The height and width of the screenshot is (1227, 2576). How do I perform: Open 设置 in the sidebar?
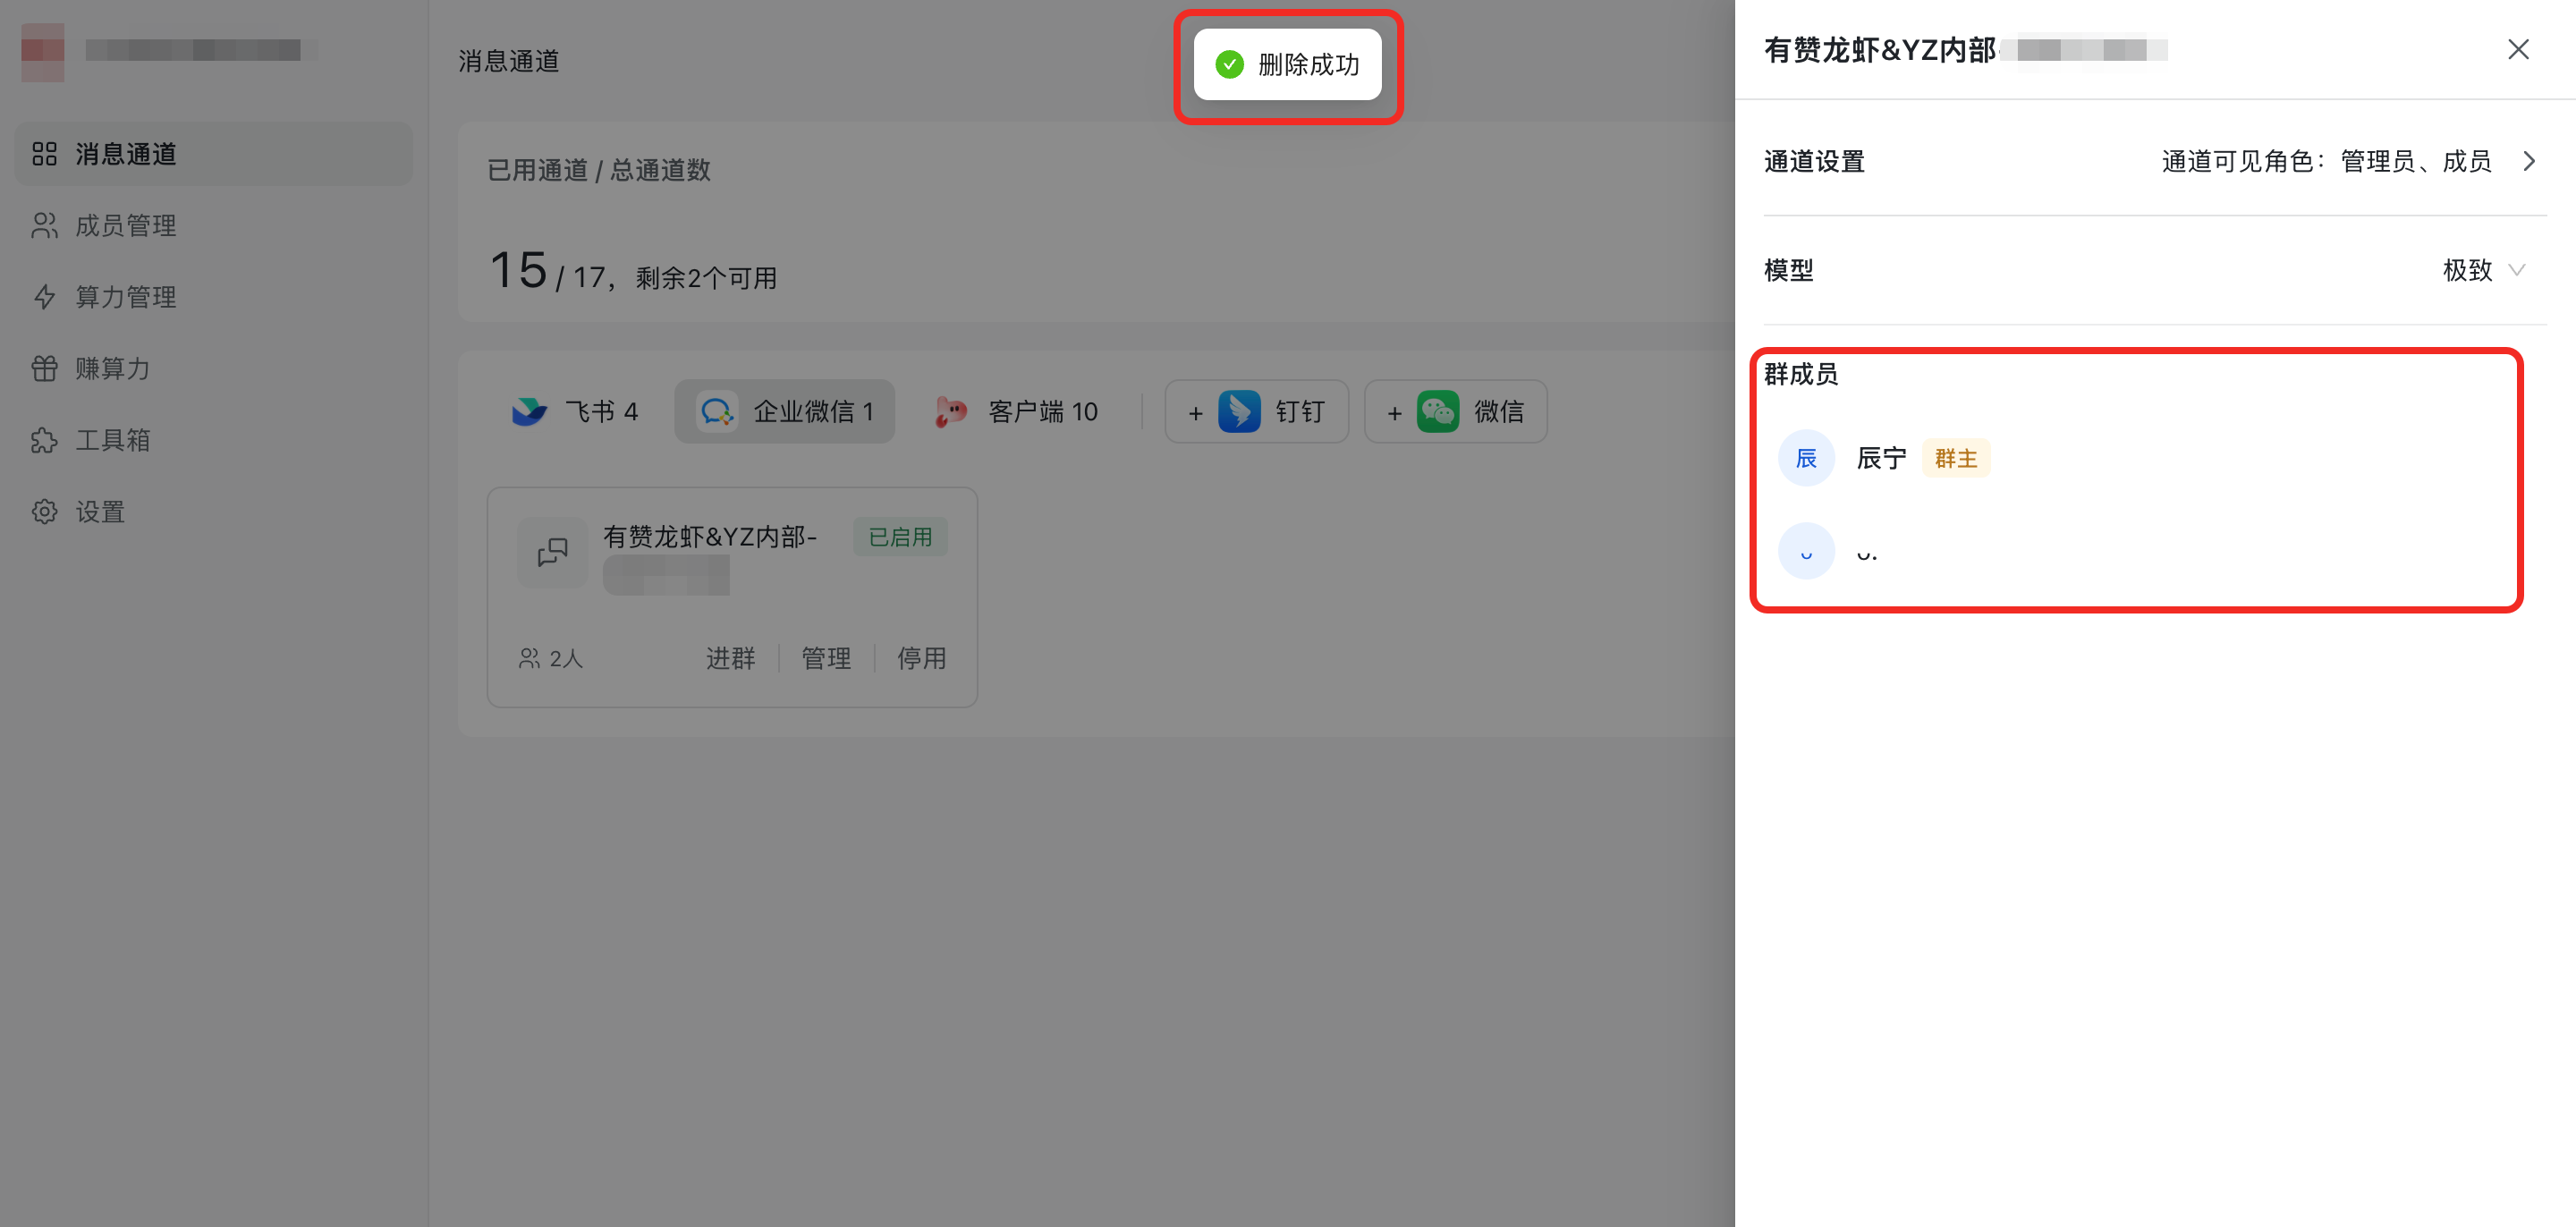coord(213,512)
